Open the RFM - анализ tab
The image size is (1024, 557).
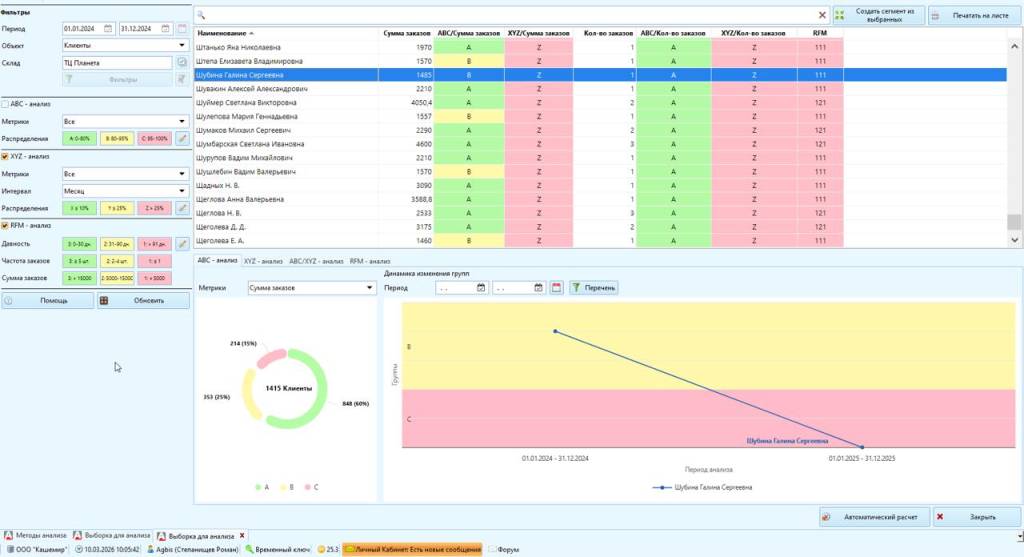(370, 261)
